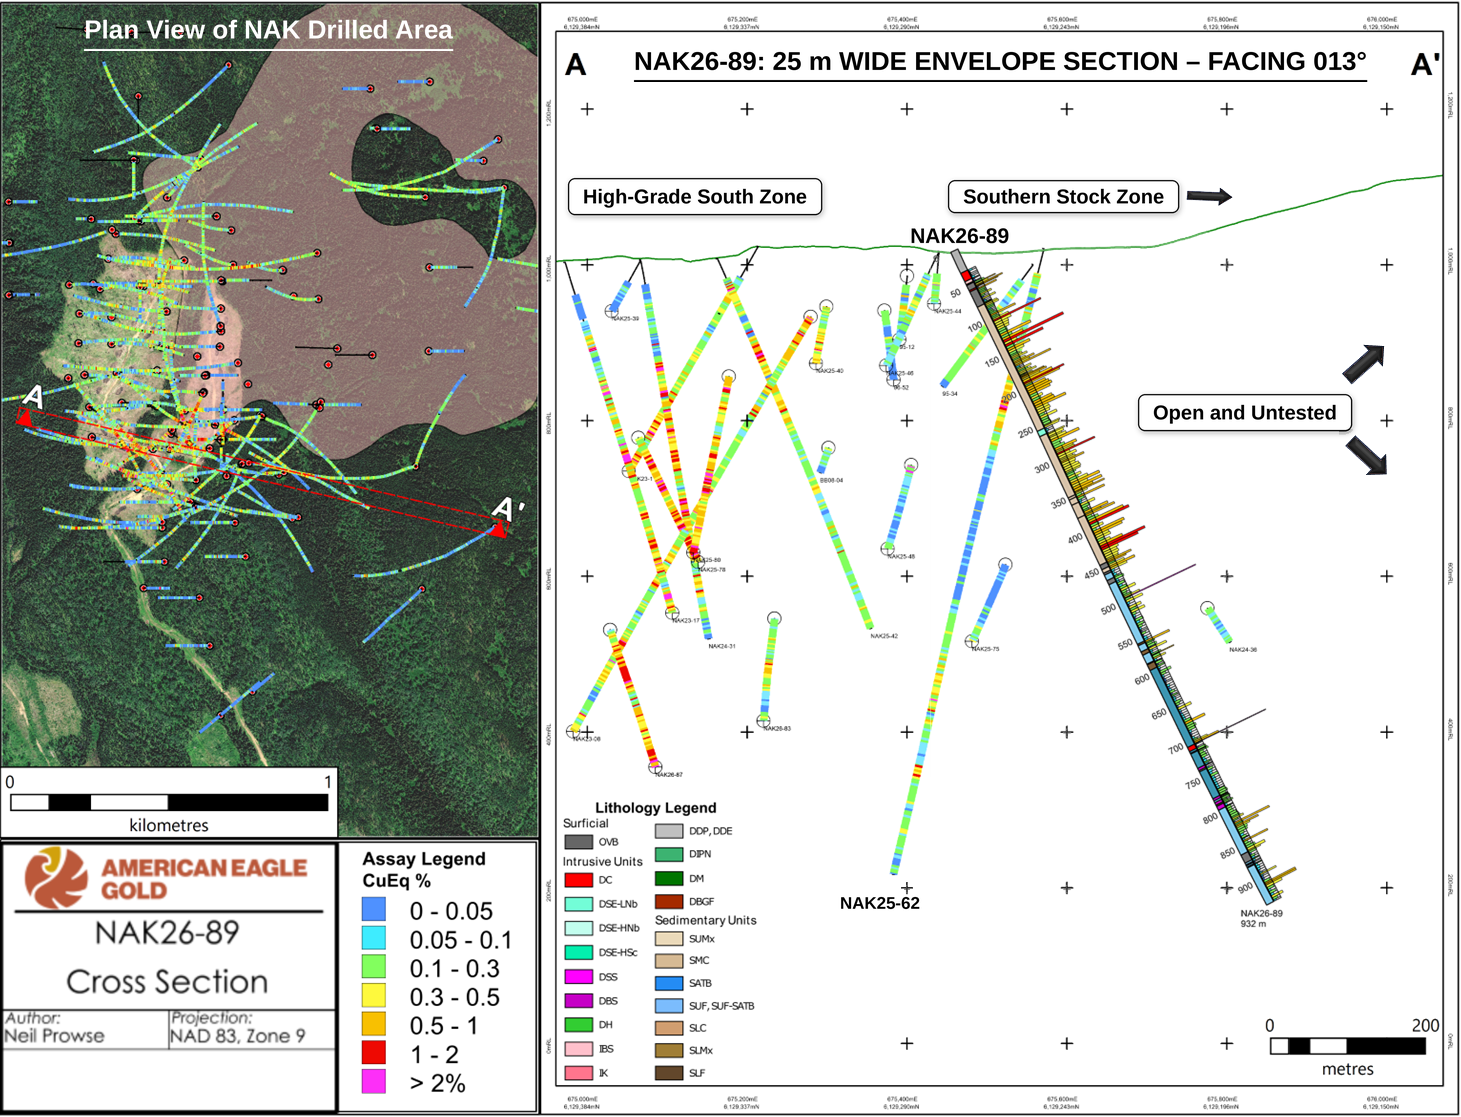The image size is (1461, 1117).
Task: Click the 900 depth marker on NAK26-89
Action: [1245, 888]
